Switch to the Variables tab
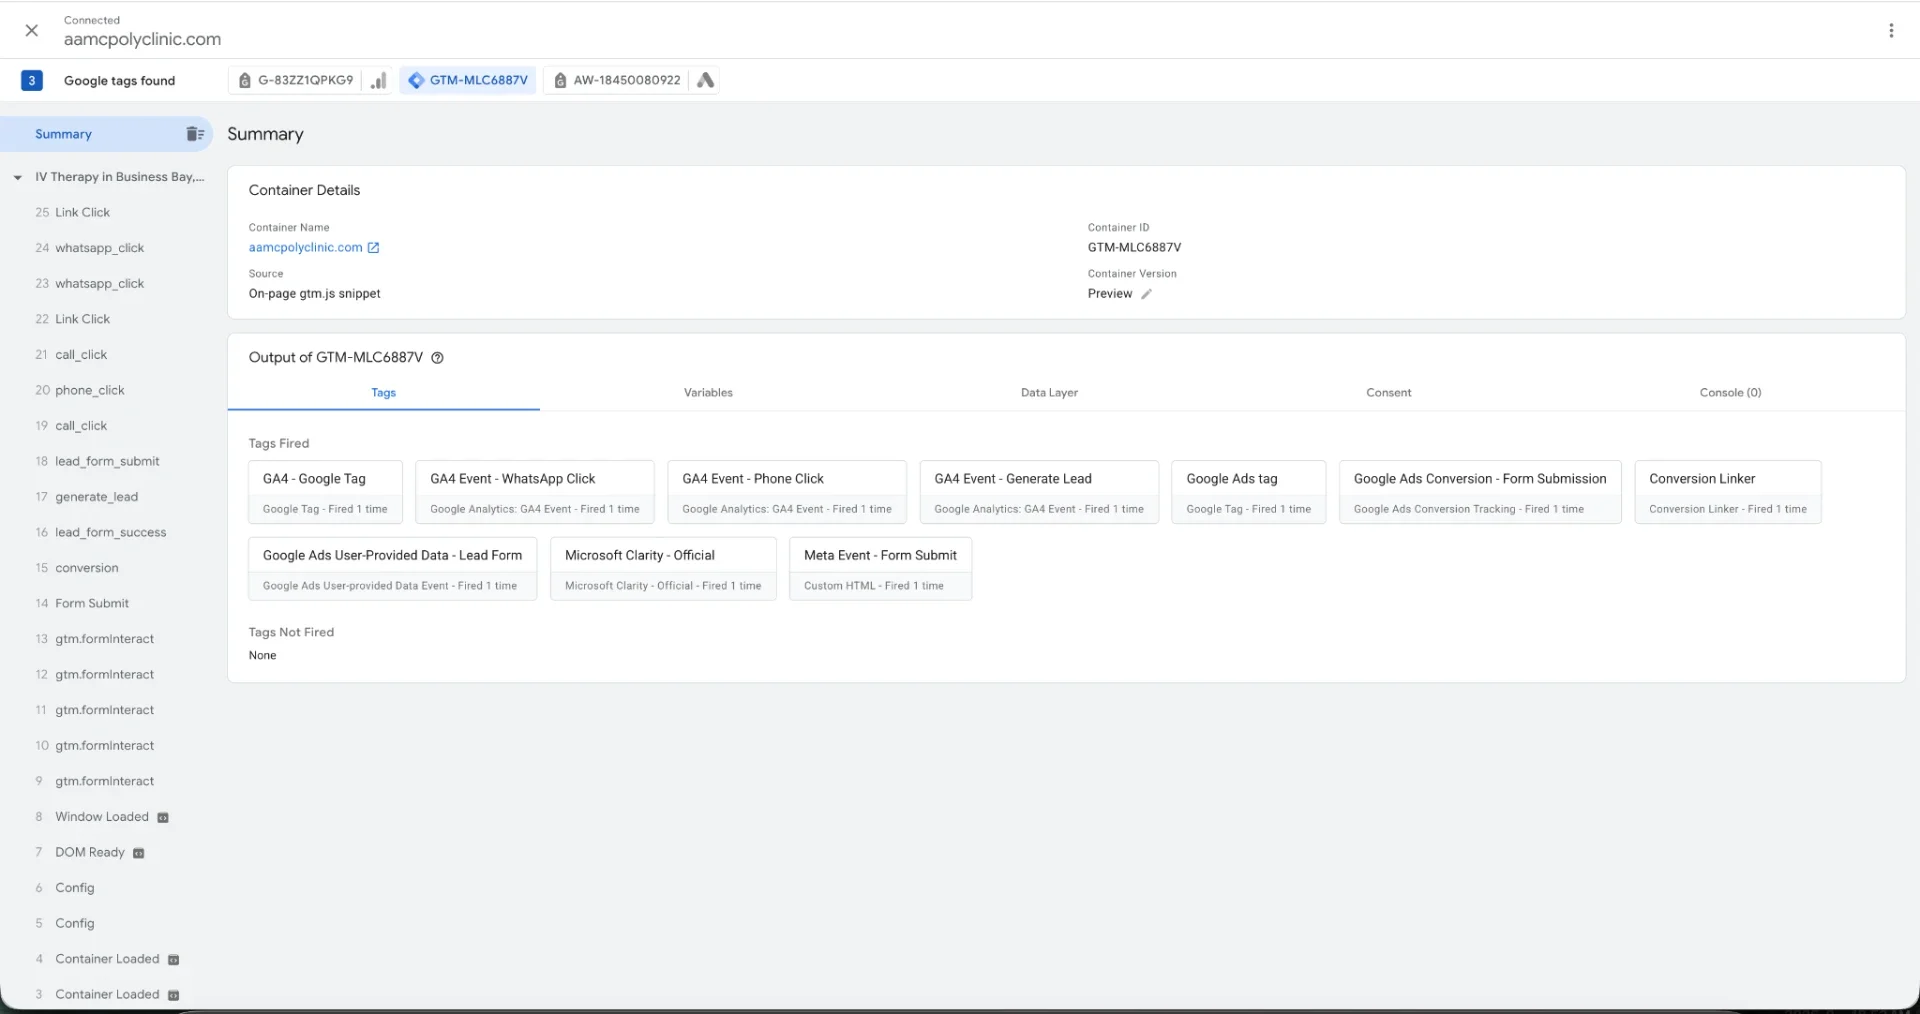Image resolution: width=1920 pixels, height=1014 pixels. tap(708, 393)
